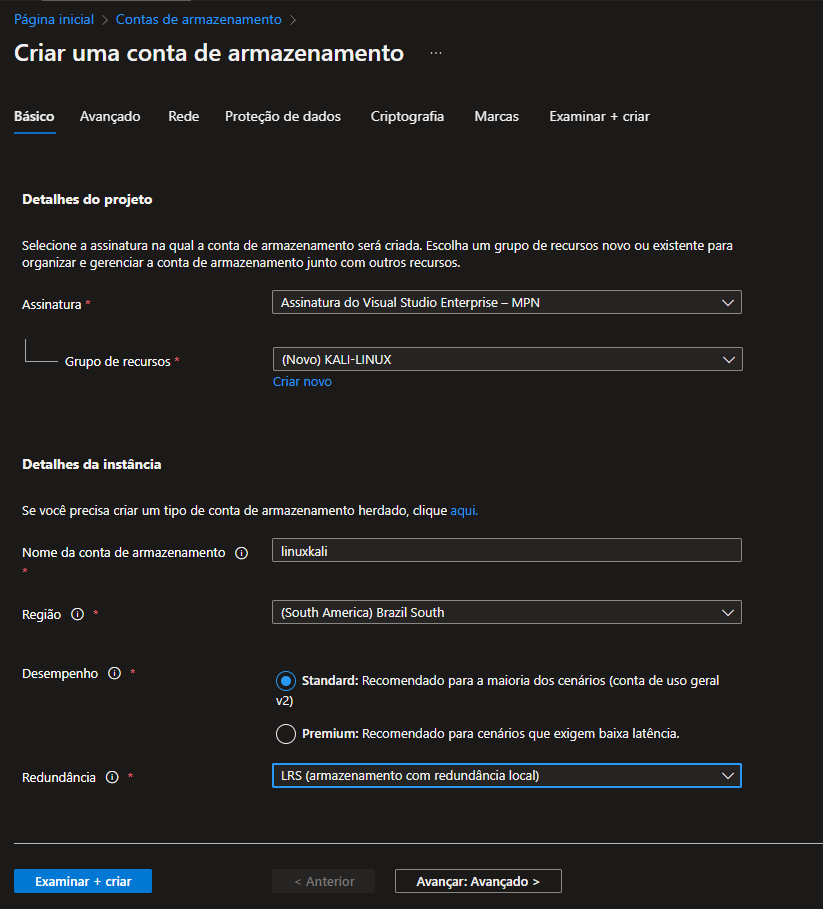This screenshot has height=909, width=823.
Task: Click info icon beside Redundância label
Action: tap(112, 777)
